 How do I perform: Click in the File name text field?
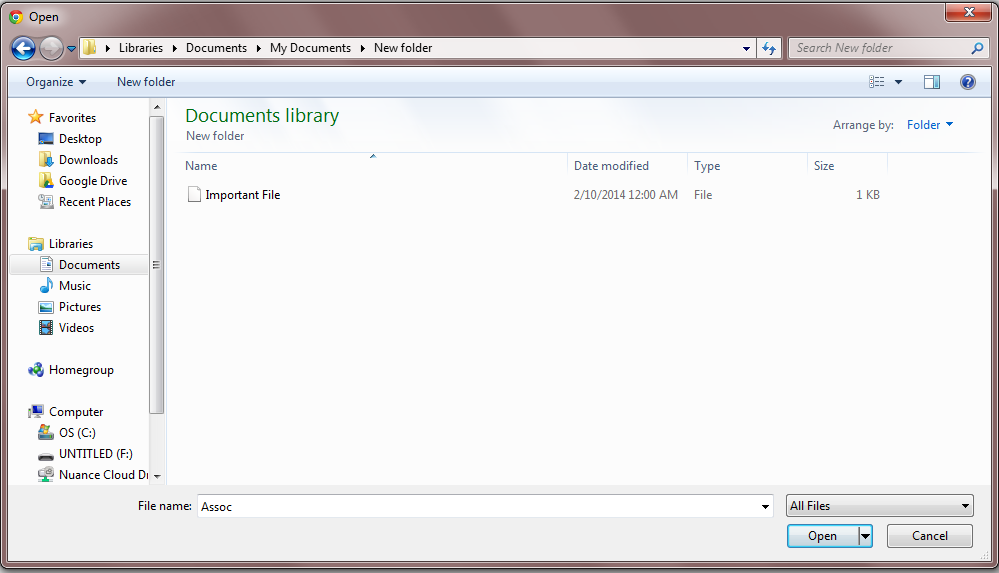480,506
